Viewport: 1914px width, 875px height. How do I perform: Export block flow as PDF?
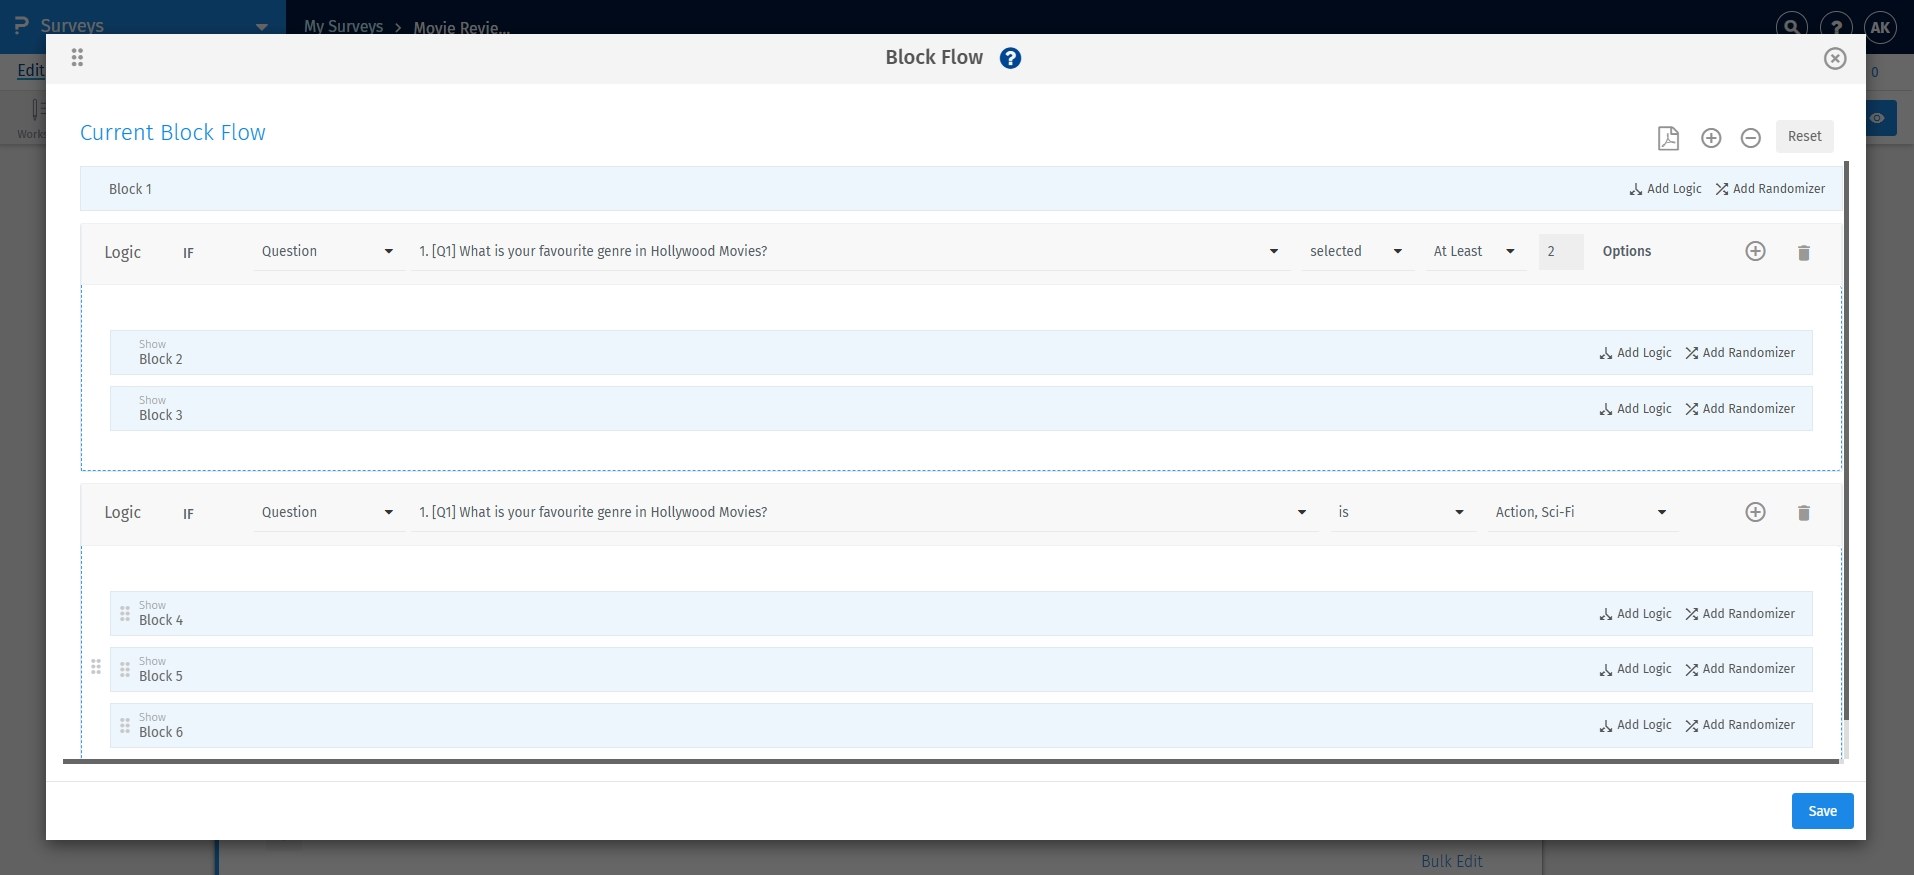[1668, 138]
